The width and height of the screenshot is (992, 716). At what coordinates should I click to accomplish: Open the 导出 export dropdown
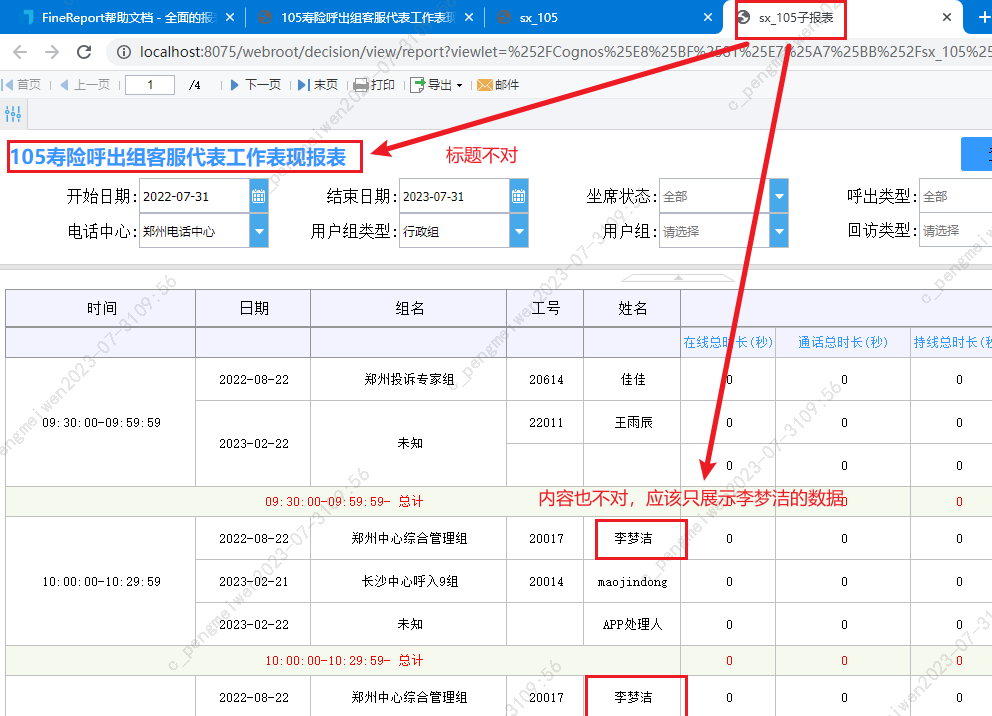437,85
